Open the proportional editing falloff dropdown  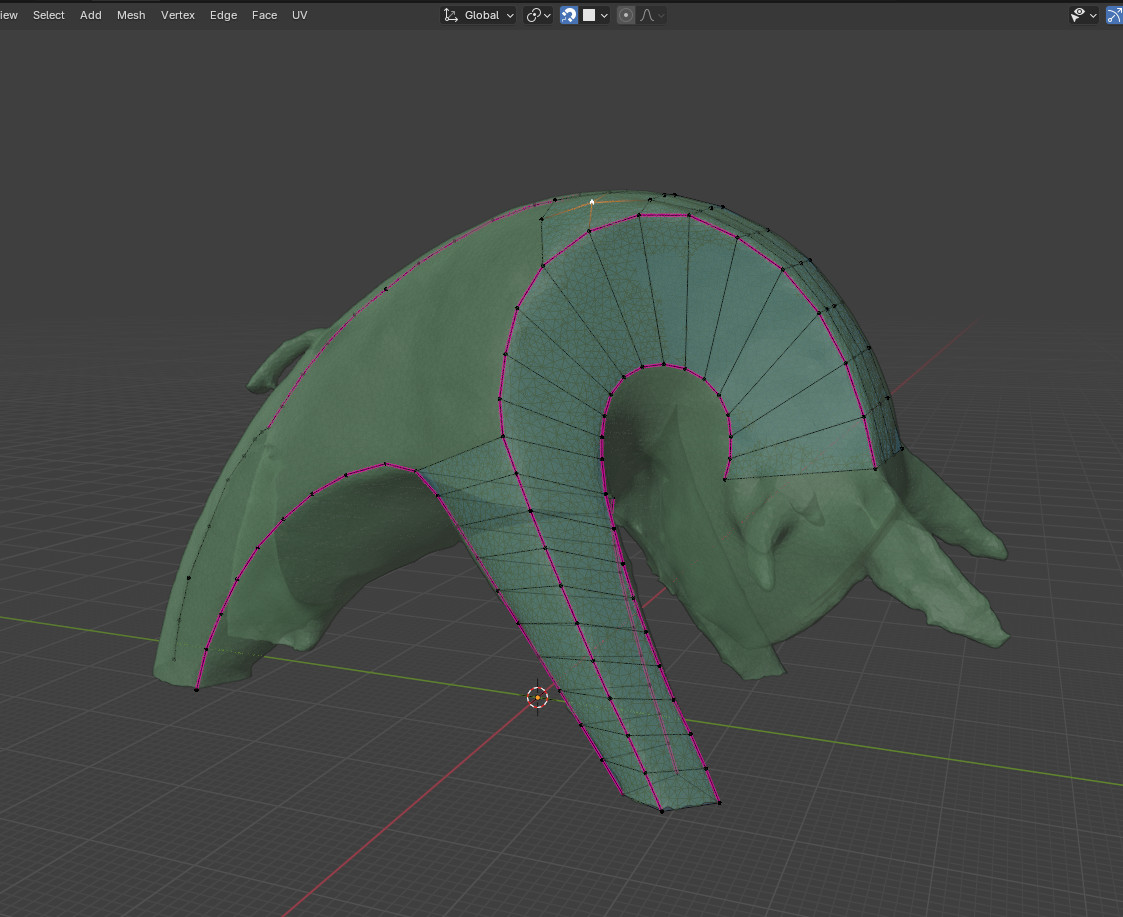652,15
